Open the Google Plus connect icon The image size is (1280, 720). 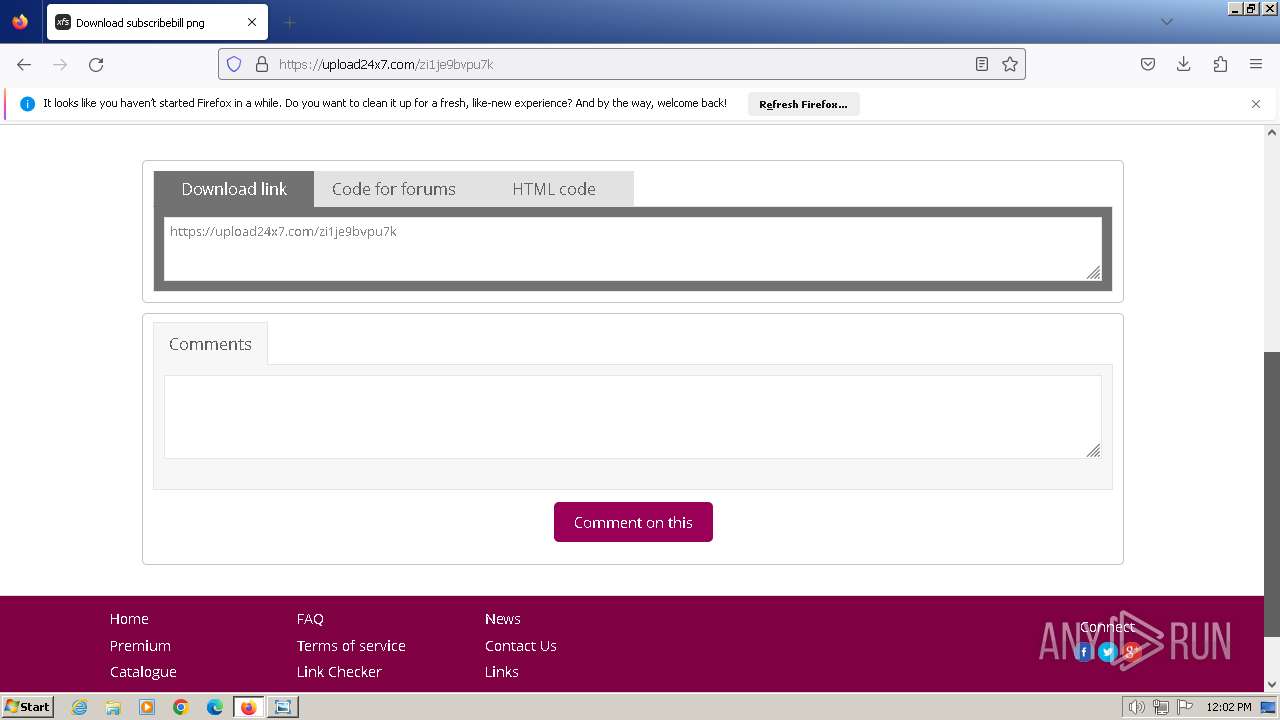pyautogui.click(x=1131, y=652)
